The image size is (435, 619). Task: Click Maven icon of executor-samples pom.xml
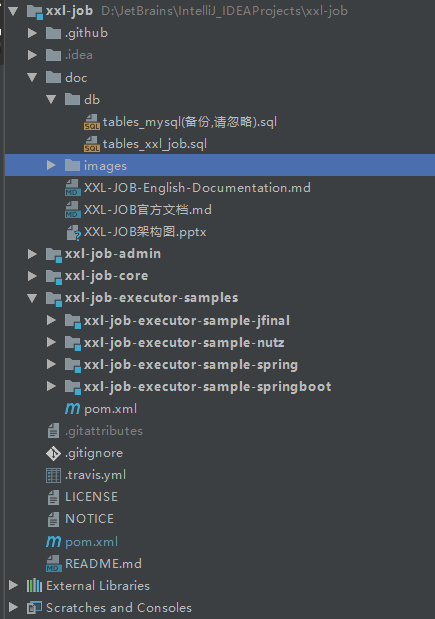point(73,409)
